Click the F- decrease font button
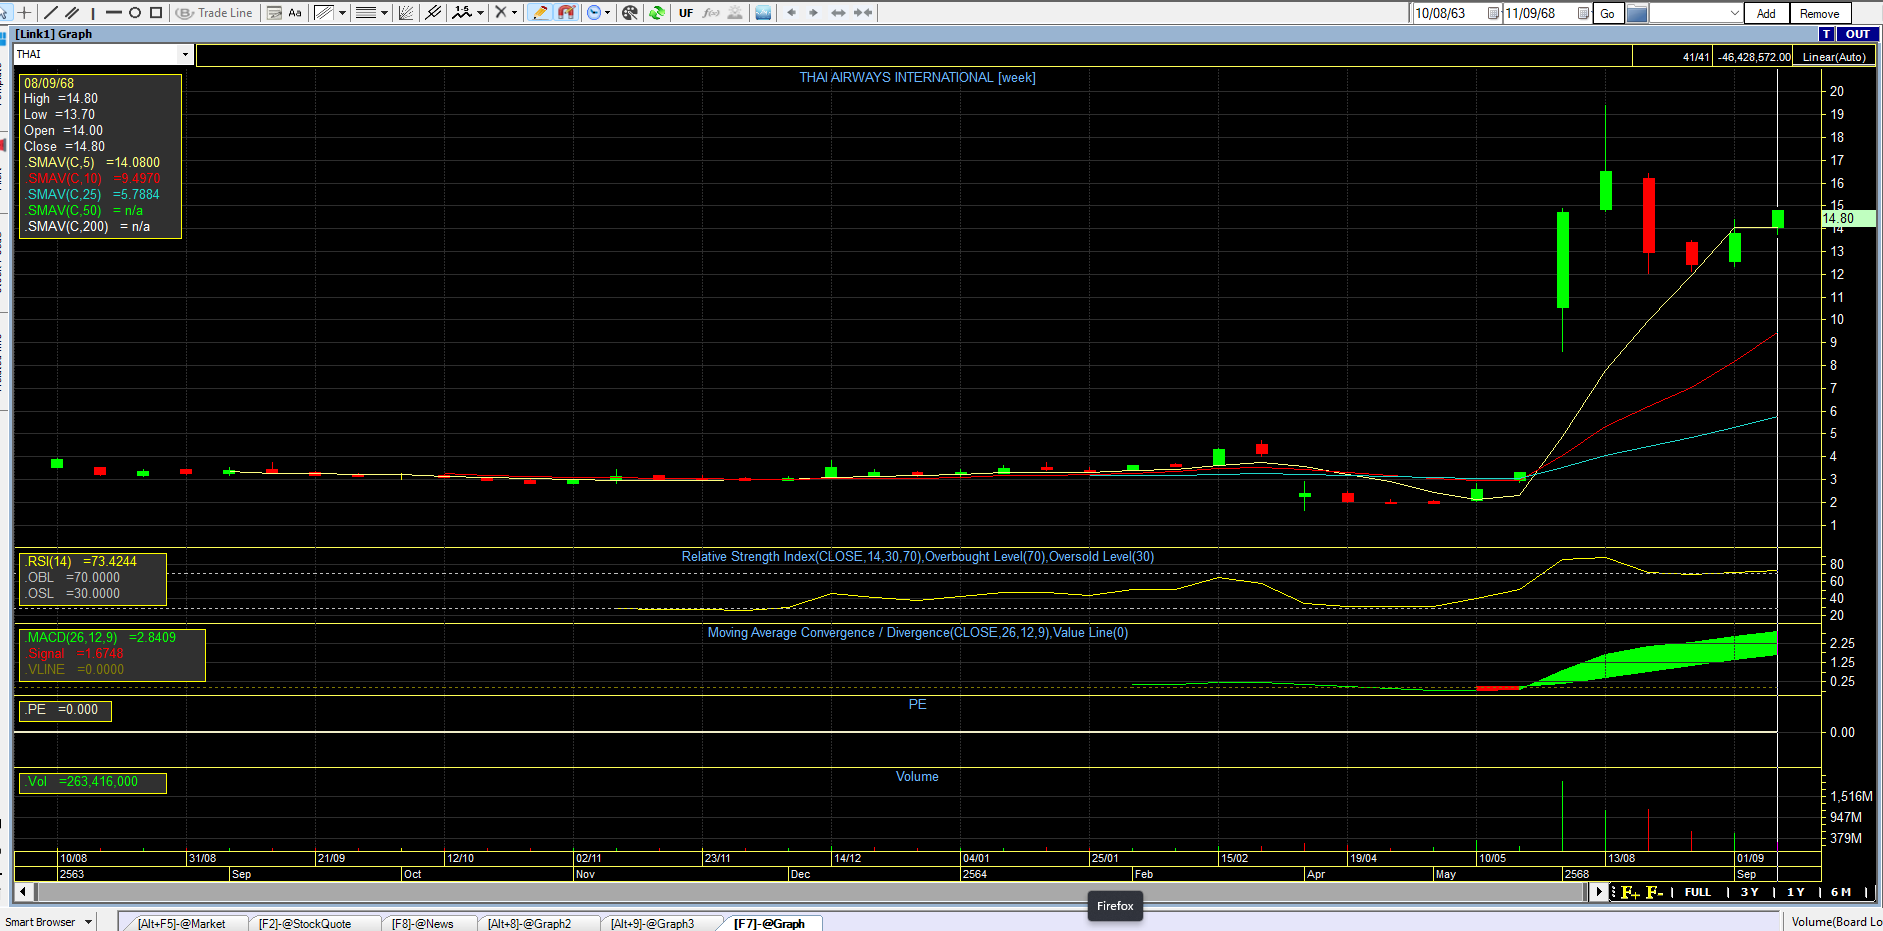Image resolution: width=1883 pixels, height=931 pixels. tap(1654, 892)
